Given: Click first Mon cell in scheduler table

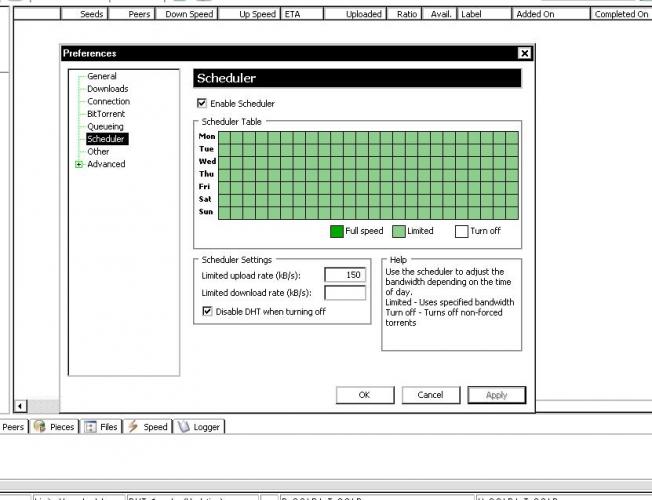Looking at the screenshot, I should point(225,138).
